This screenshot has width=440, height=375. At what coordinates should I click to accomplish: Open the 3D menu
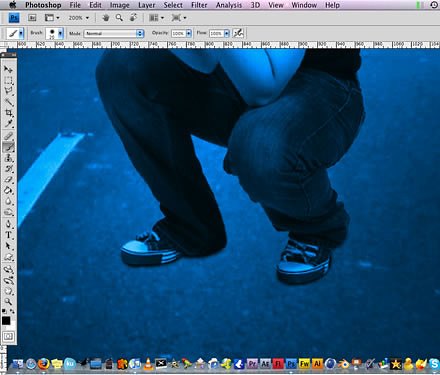click(255, 5)
